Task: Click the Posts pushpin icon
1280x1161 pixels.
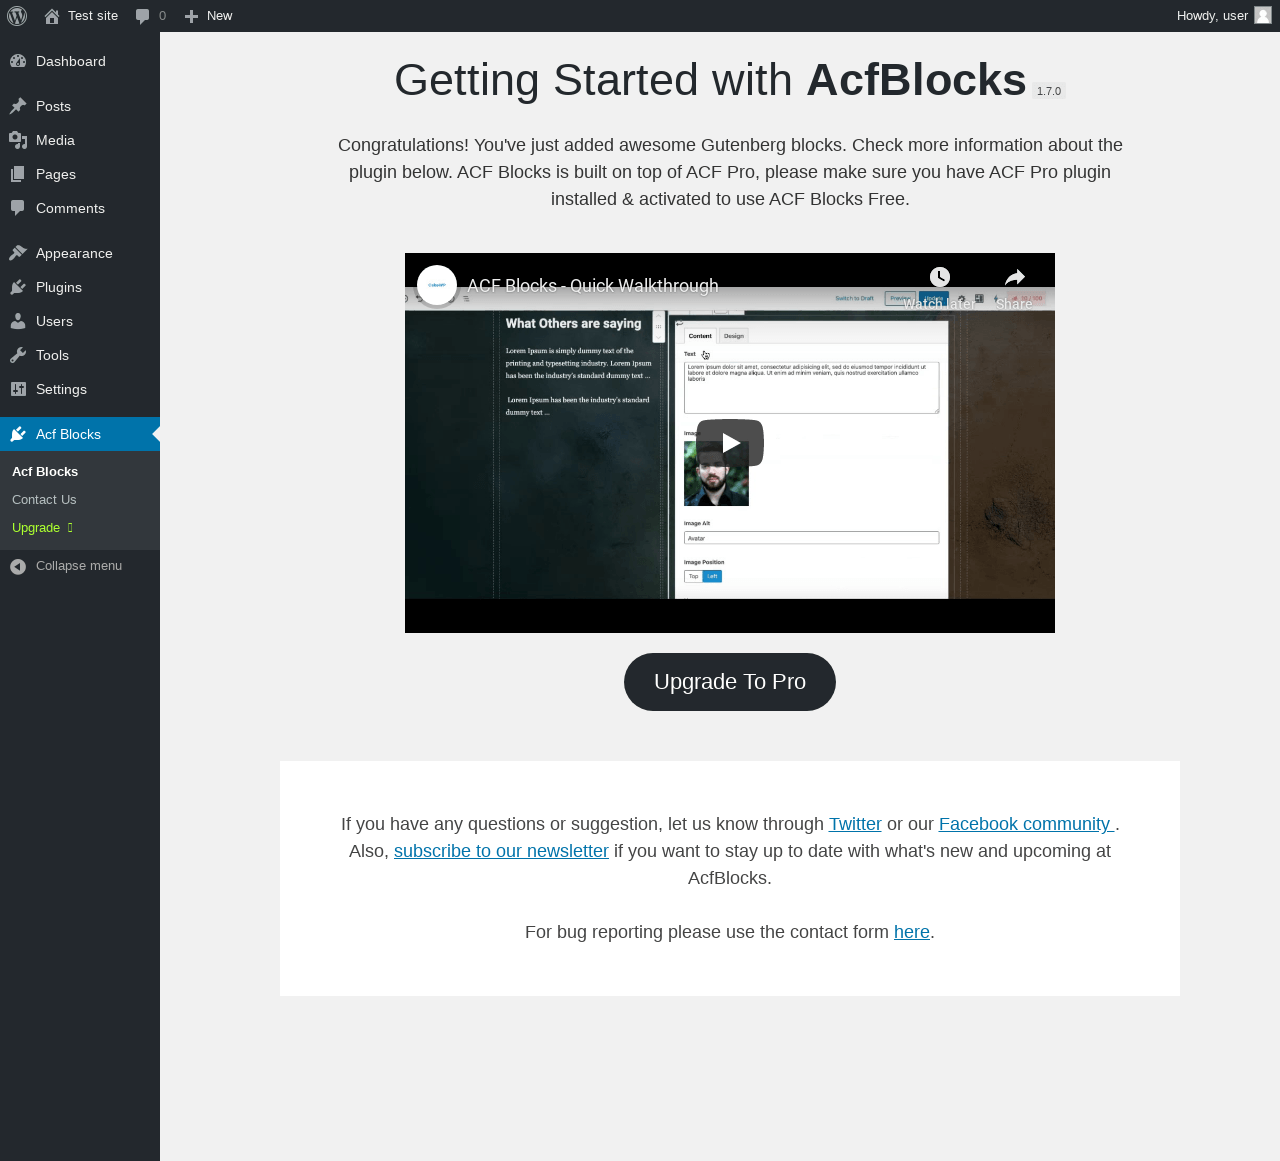Action: pyautogui.click(x=18, y=106)
